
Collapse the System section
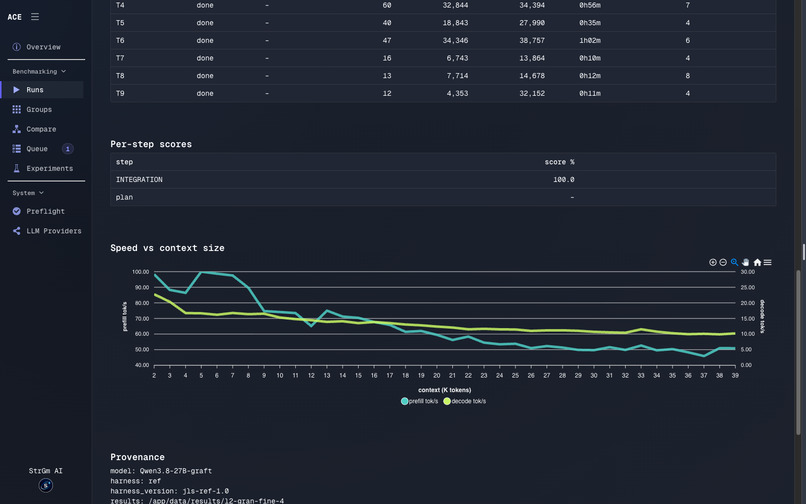28,193
